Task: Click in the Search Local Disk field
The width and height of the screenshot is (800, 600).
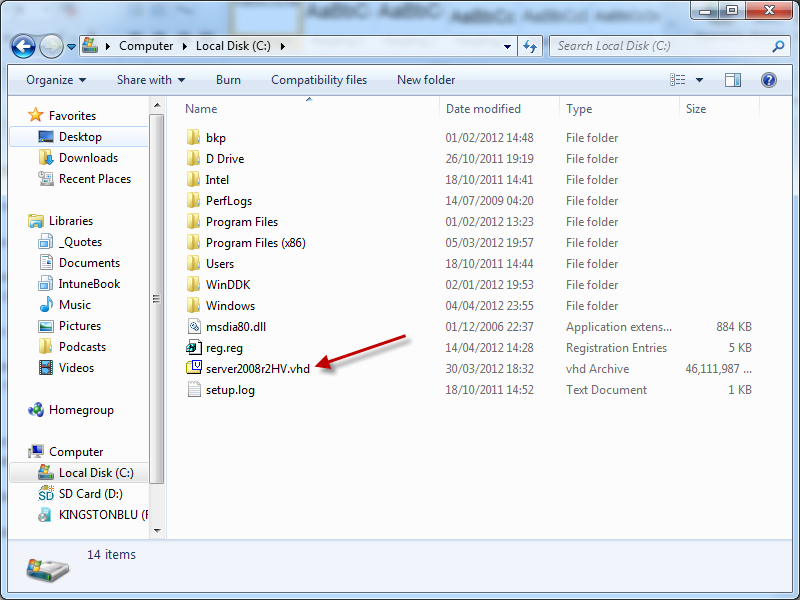Action: (x=660, y=46)
